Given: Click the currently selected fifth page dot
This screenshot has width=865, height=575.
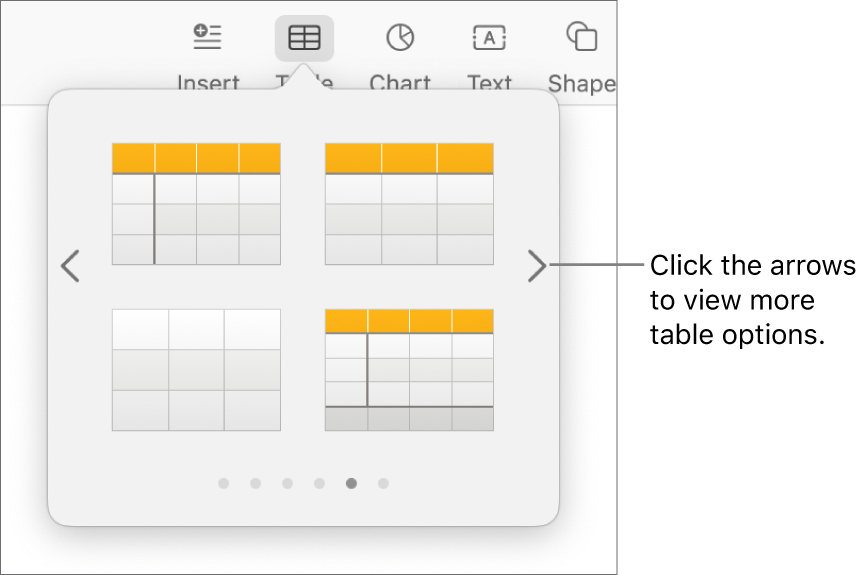Looking at the screenshot, I should coord(351,484).
